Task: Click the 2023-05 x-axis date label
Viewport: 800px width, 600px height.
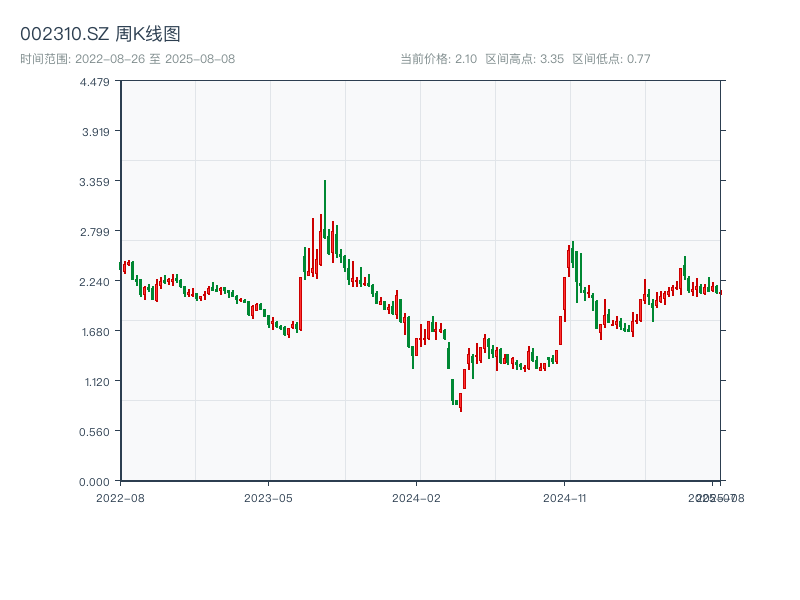Action: tap(268, 497)
